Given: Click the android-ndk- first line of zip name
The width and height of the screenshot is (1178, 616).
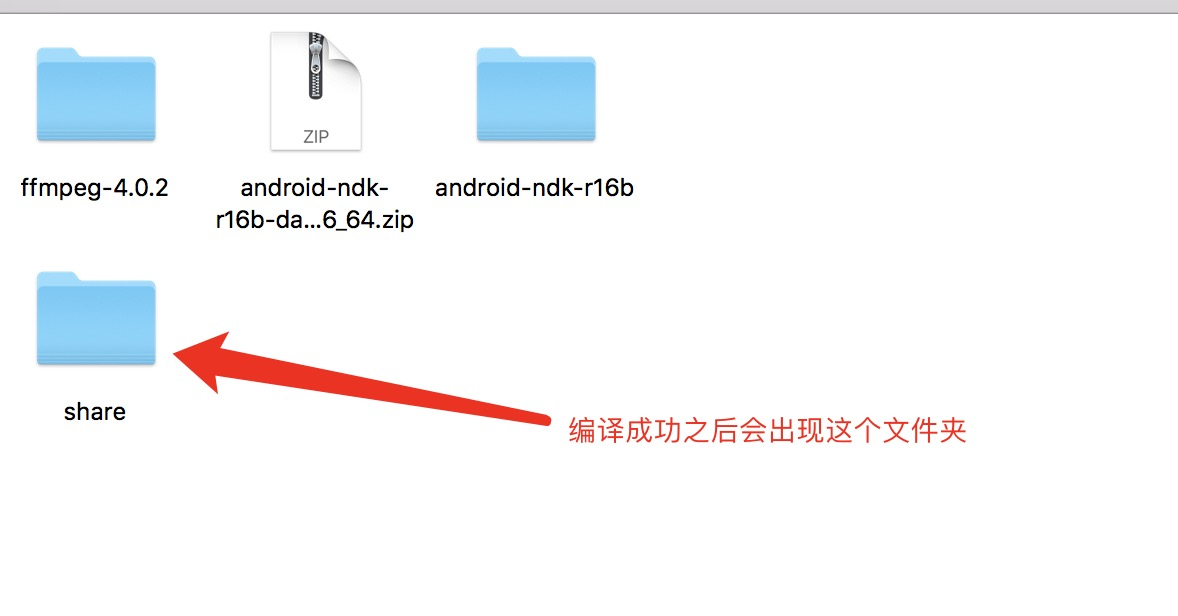Looking at the screenshot, I should click(x=315, y=188).
